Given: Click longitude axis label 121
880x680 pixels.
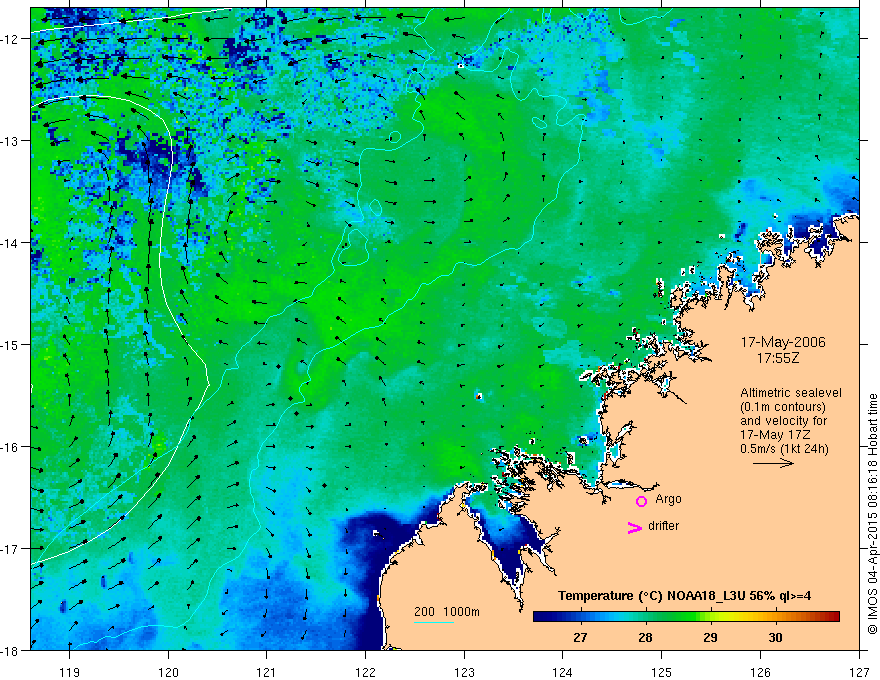Looking at the screenshot, I should [x=267, y=672].
